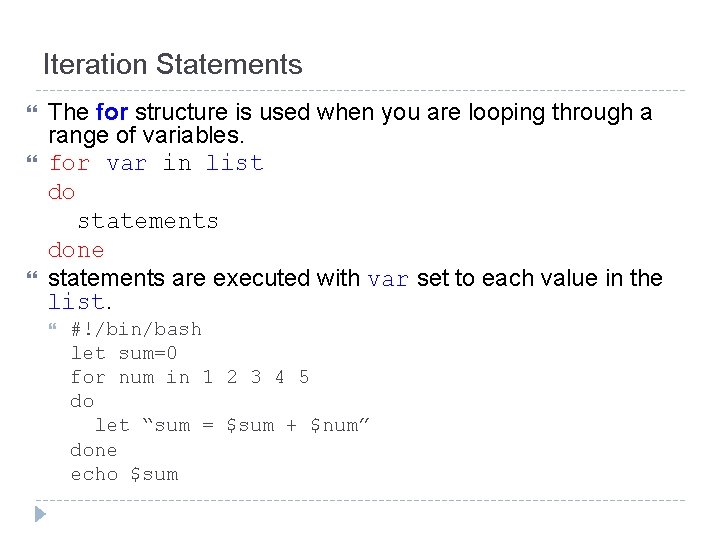Click the gray 'do' line in example script

(82, 401)
